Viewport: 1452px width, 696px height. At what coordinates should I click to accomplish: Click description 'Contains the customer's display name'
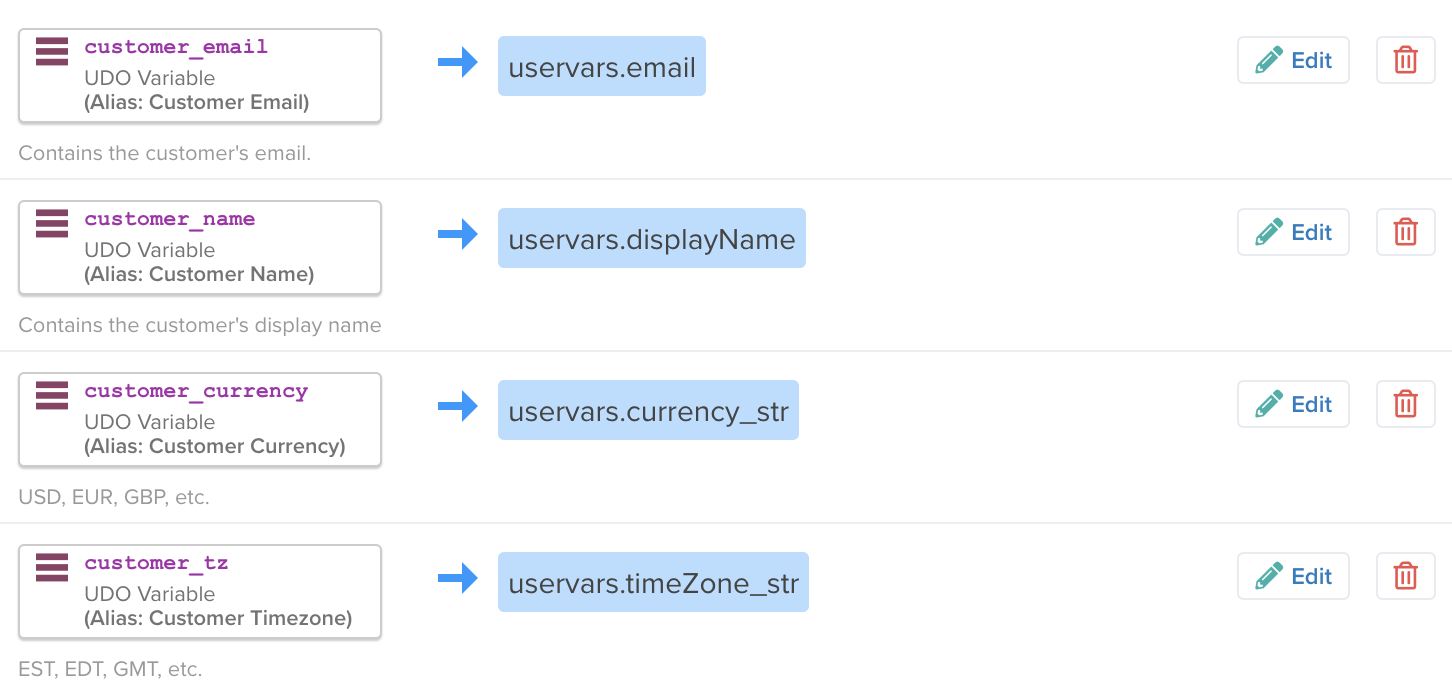(x=200, y=326)
